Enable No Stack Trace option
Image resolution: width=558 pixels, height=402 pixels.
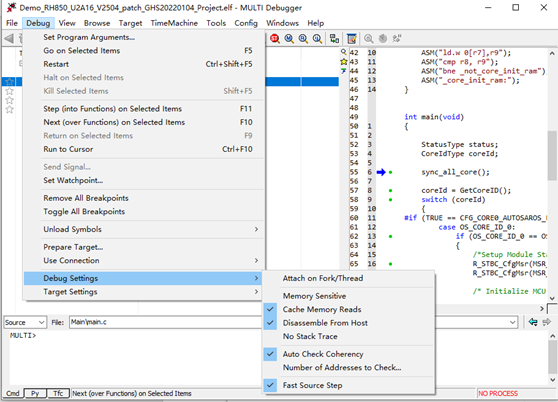(x=348, y=337)
